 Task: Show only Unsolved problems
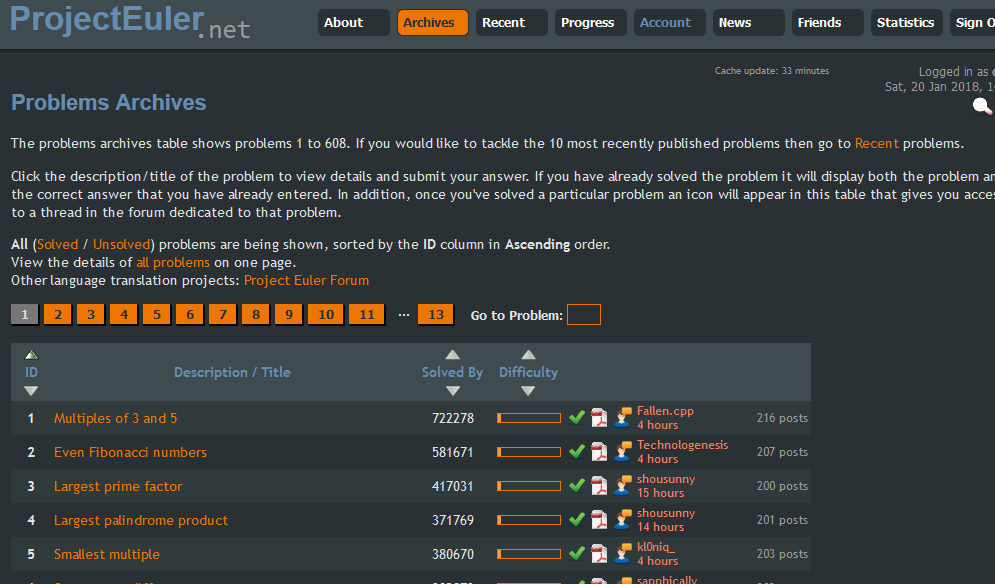click(121, 244)
